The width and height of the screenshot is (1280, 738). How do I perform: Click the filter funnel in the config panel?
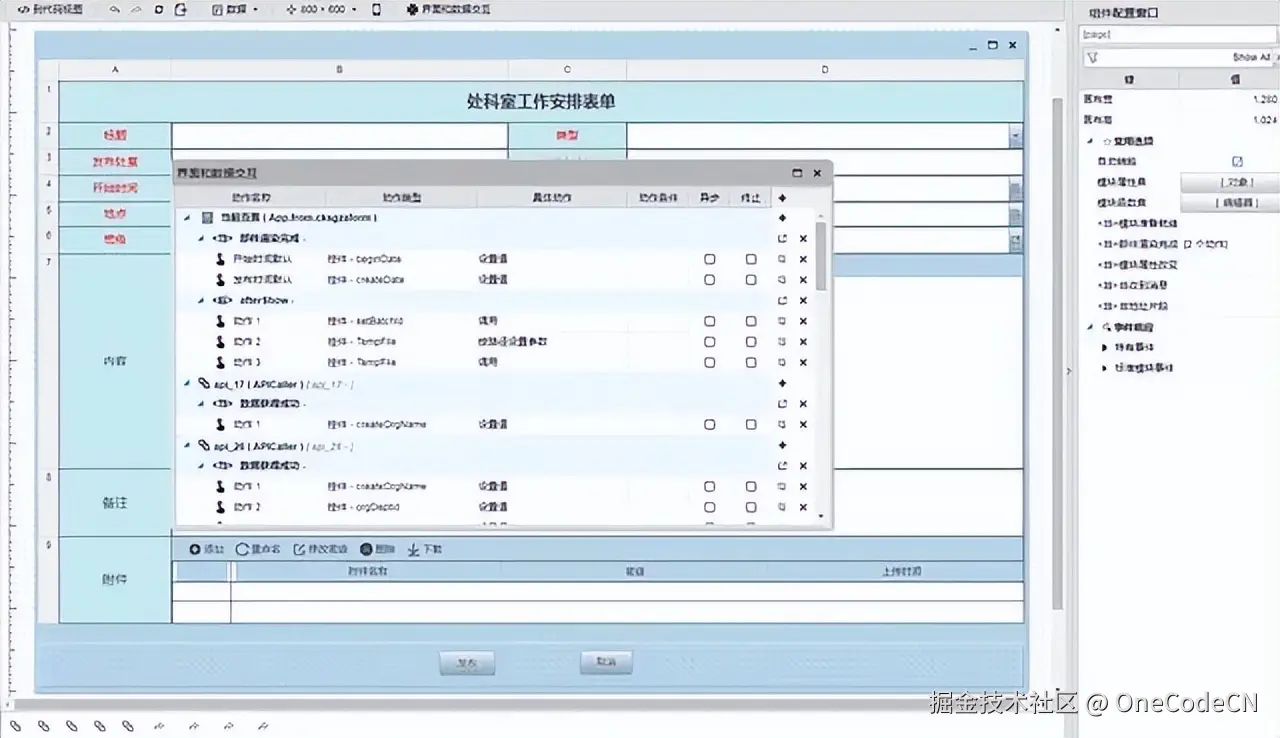(1092, 58)
